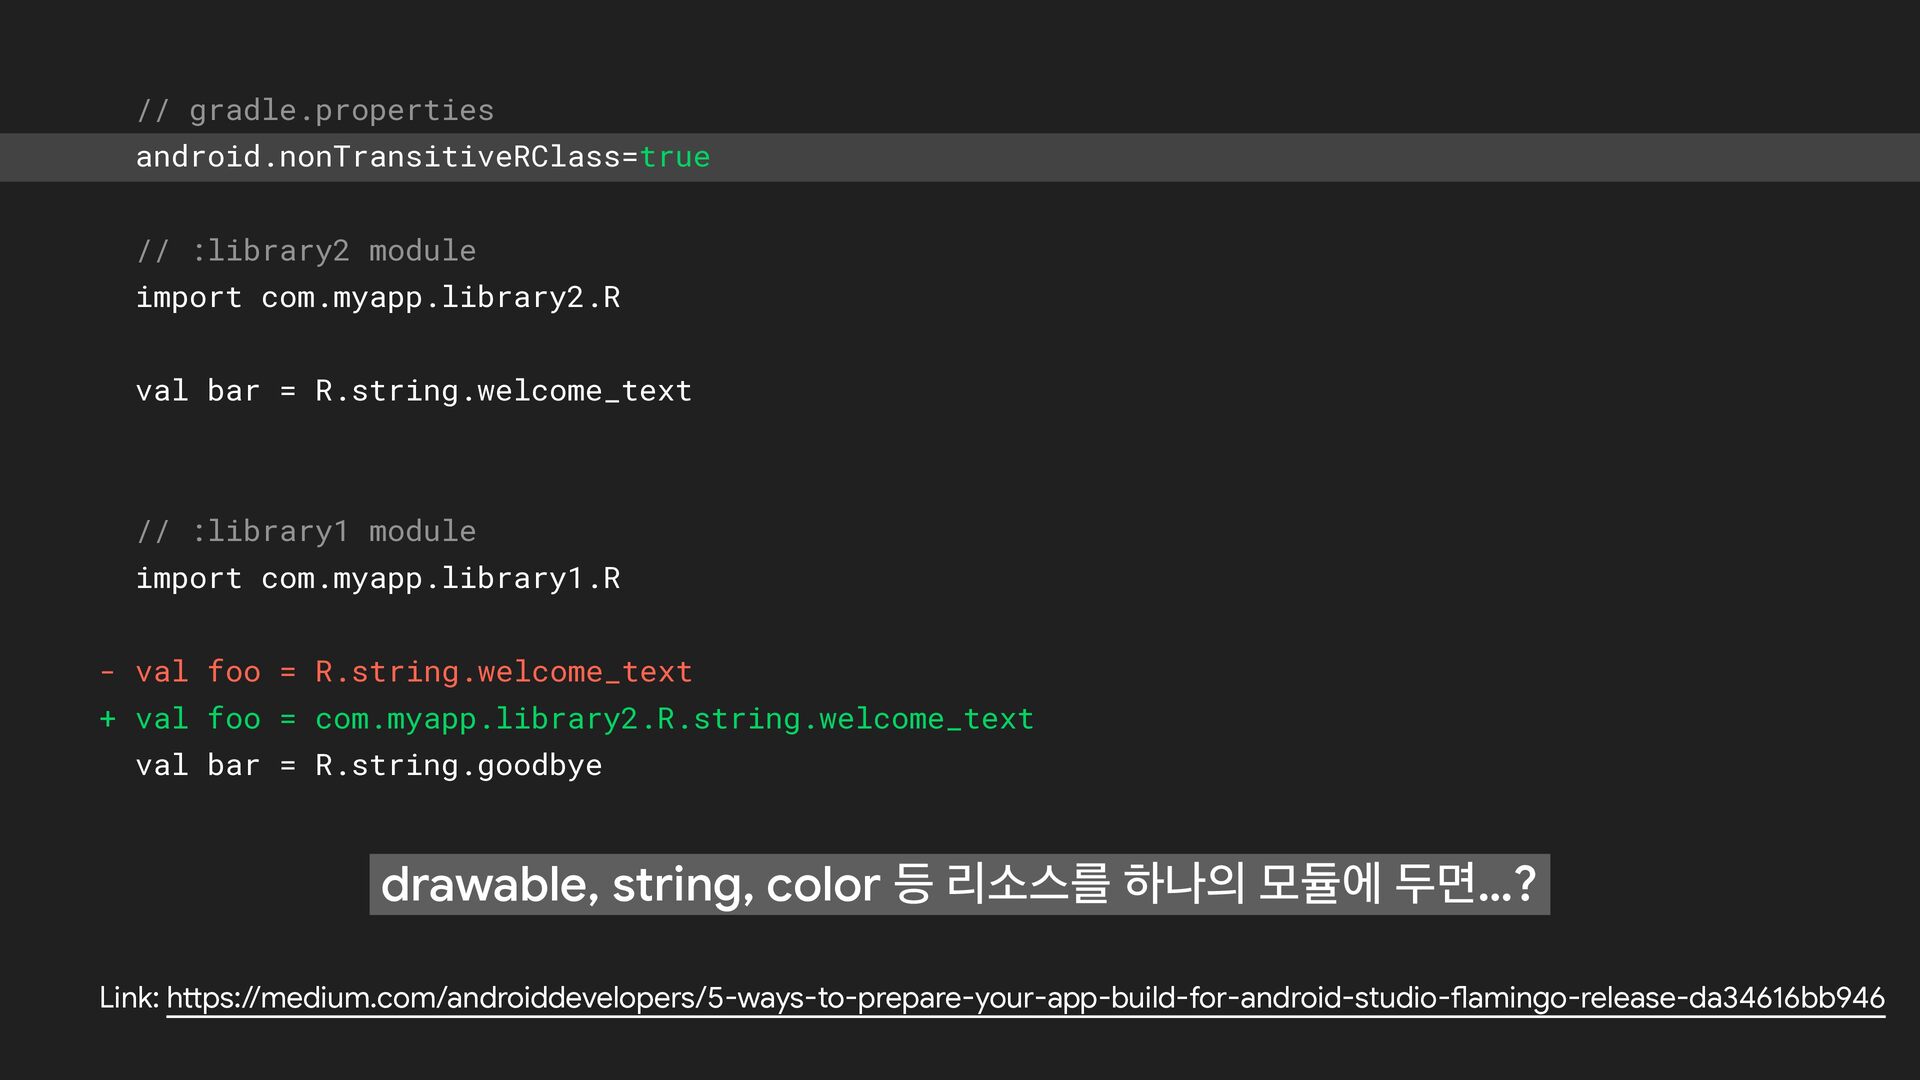Click the red minus diff marker
The width and height of the screenshot is (1920, 1080).
pyautogui.click(x=107, y=672)
